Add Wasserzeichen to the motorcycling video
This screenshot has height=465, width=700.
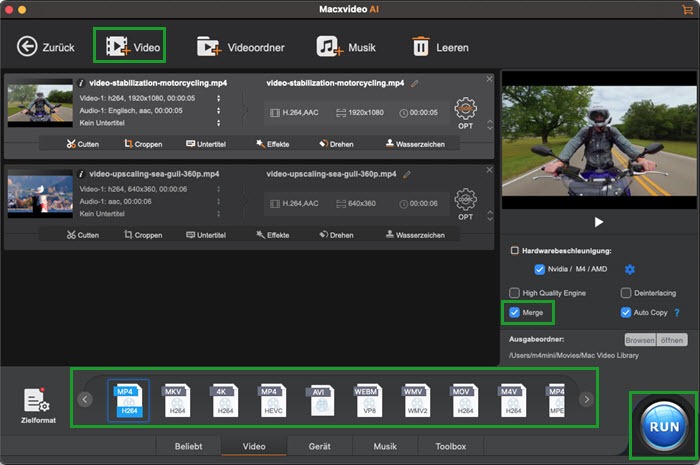pos(415,144)
